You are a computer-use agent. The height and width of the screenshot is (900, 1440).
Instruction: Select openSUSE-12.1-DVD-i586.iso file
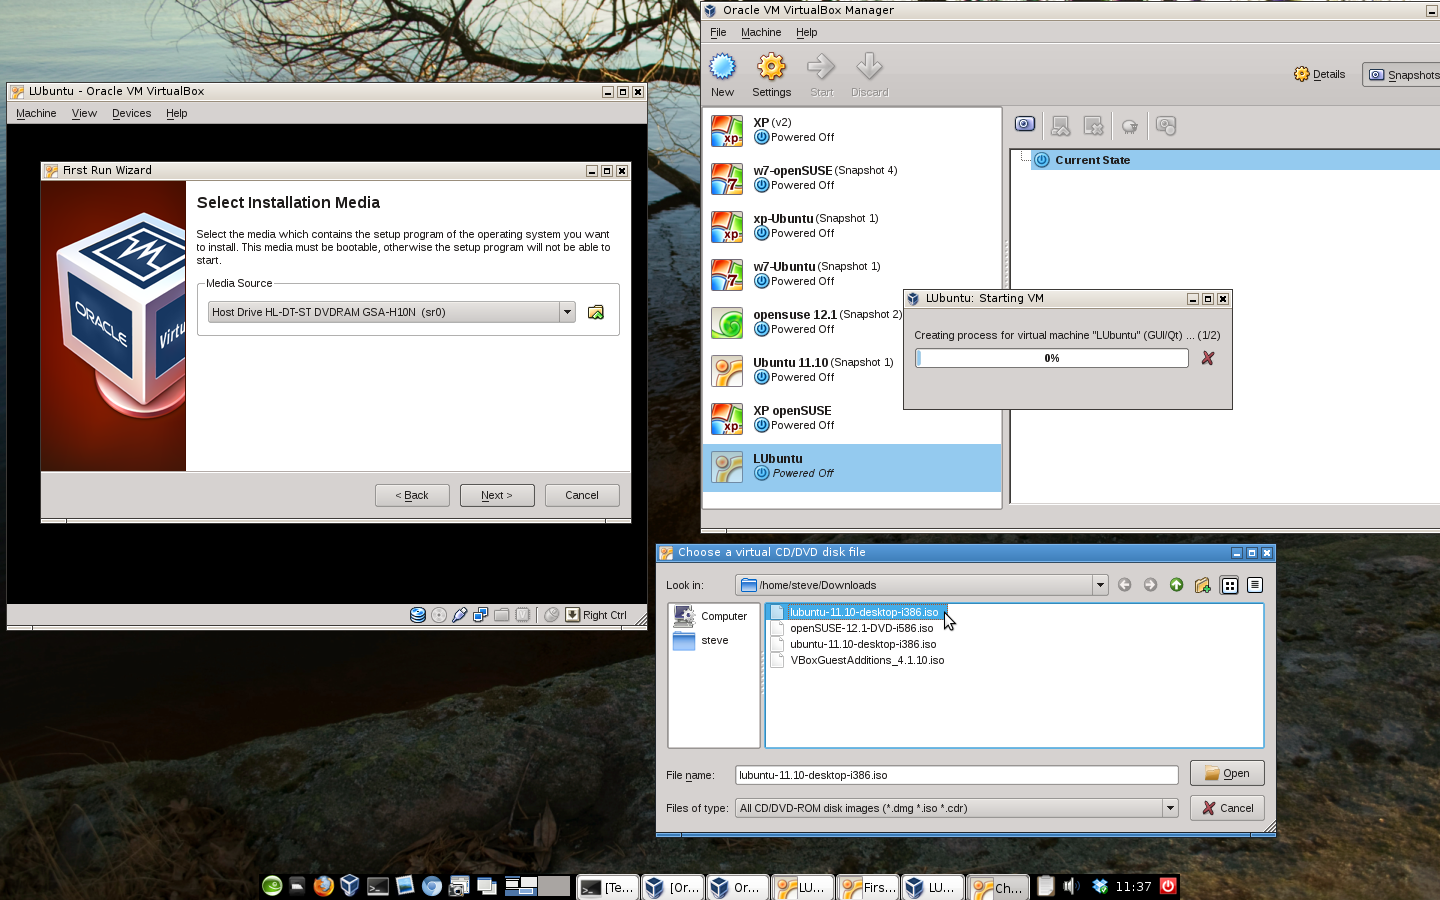[x=852, y=628]
